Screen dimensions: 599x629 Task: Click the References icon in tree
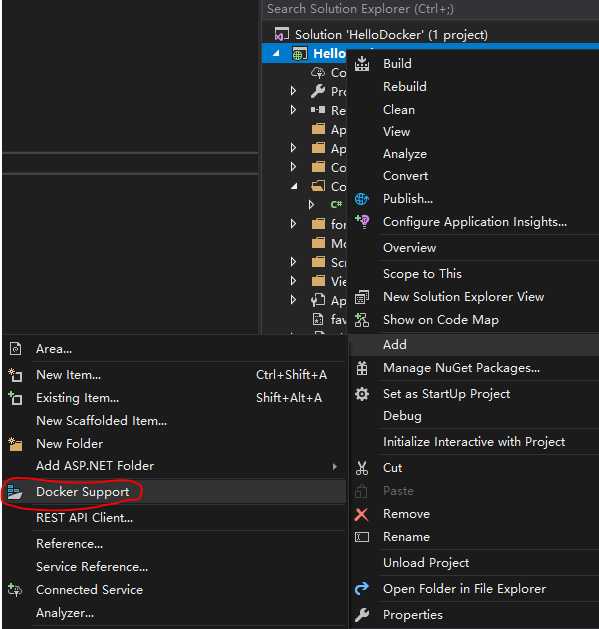318,110
